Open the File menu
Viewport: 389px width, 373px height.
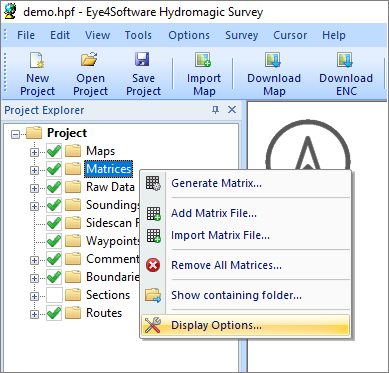coord(26,35)
